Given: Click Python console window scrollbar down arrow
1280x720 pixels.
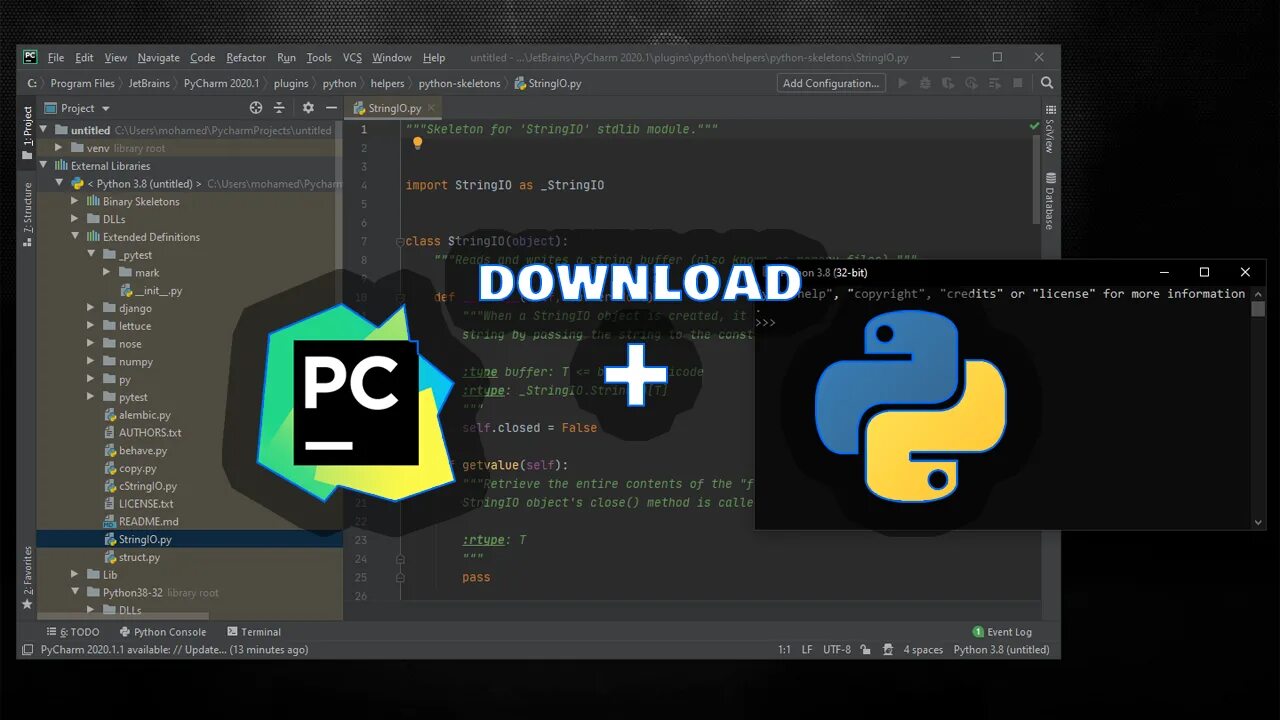Looking at the screenshot, I should tap(1259, 522).
